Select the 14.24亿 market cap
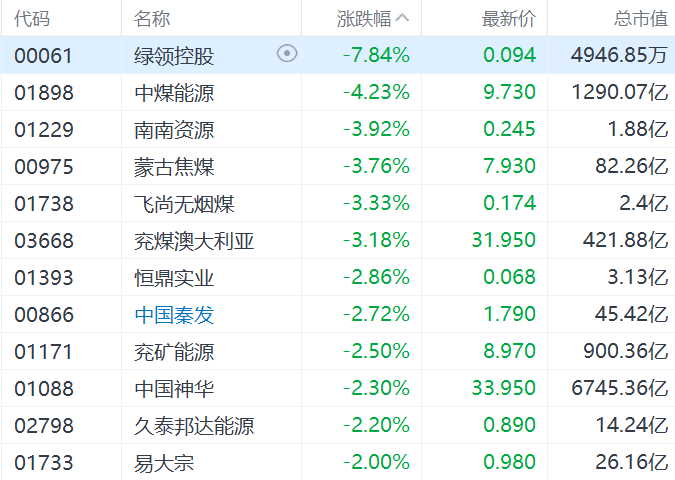This screenshot has width=675, height=480. click(x=632, y=425)
